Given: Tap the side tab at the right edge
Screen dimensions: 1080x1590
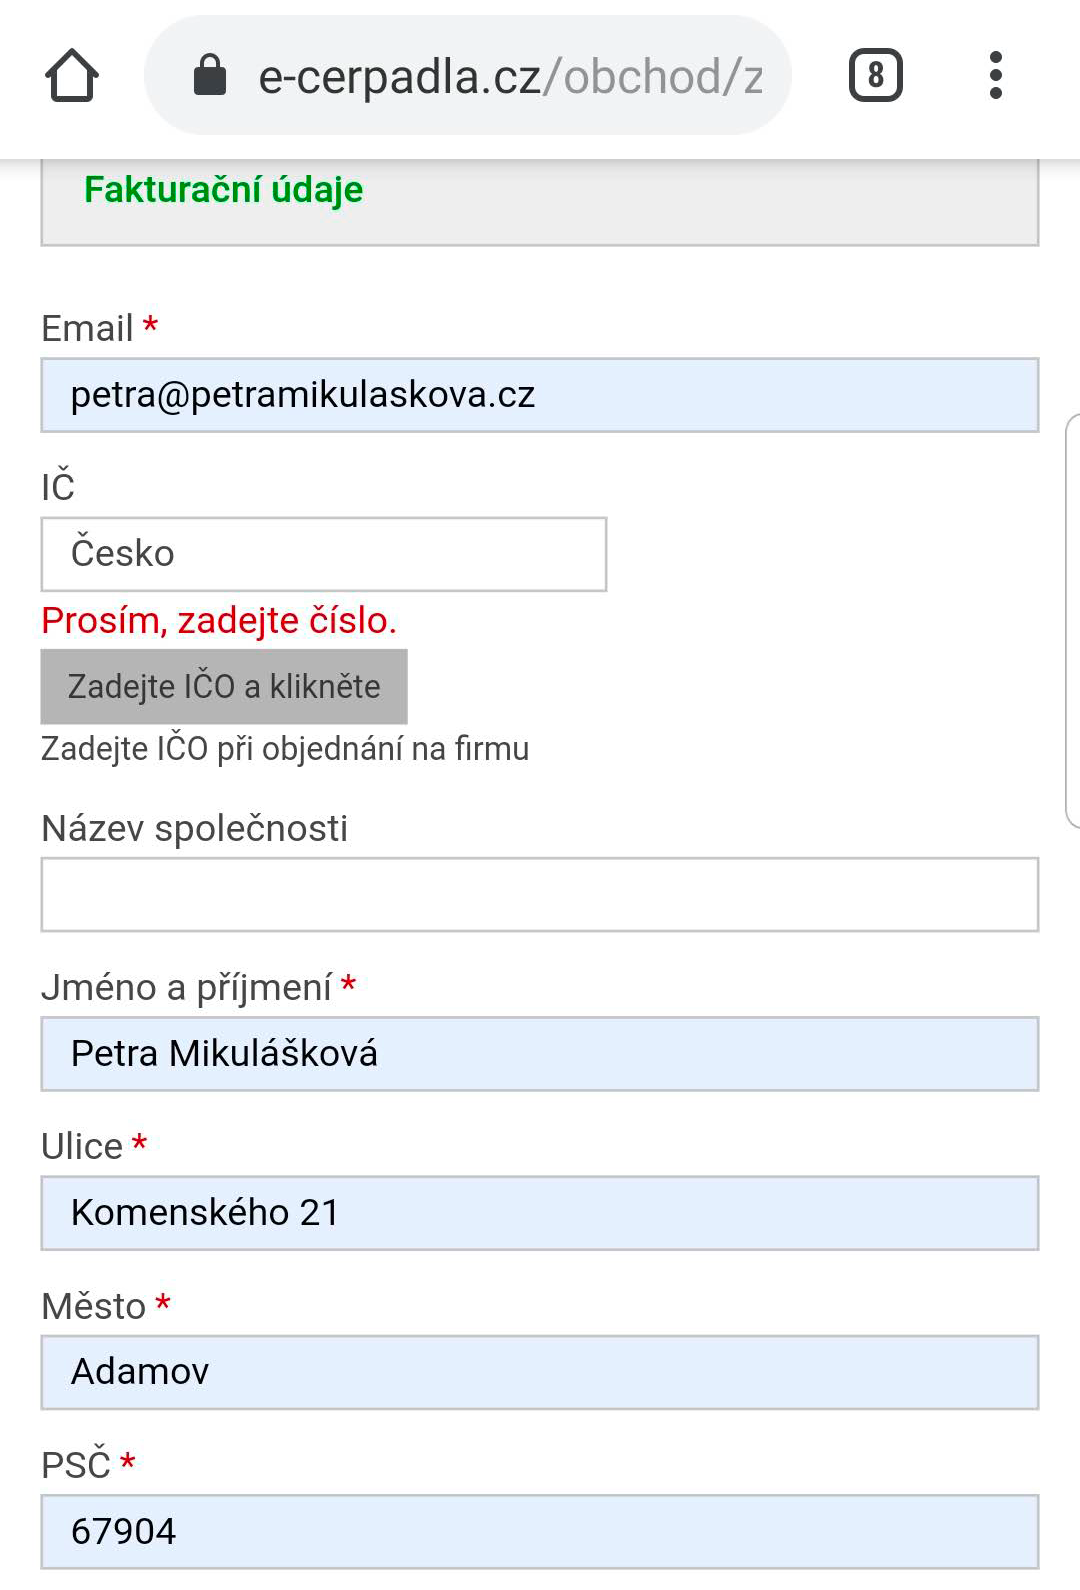Looking at the screenshot, I should point(1073,621).
